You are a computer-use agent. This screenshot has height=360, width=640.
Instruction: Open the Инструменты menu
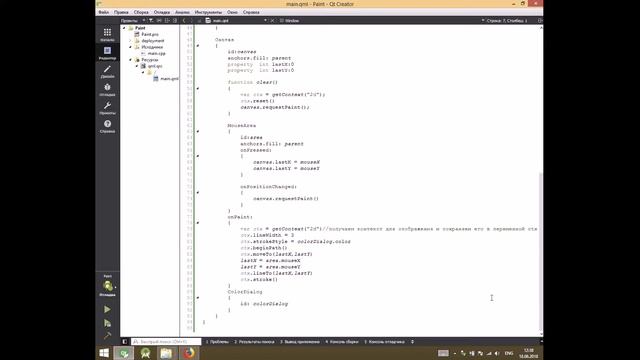pos(209,12)
